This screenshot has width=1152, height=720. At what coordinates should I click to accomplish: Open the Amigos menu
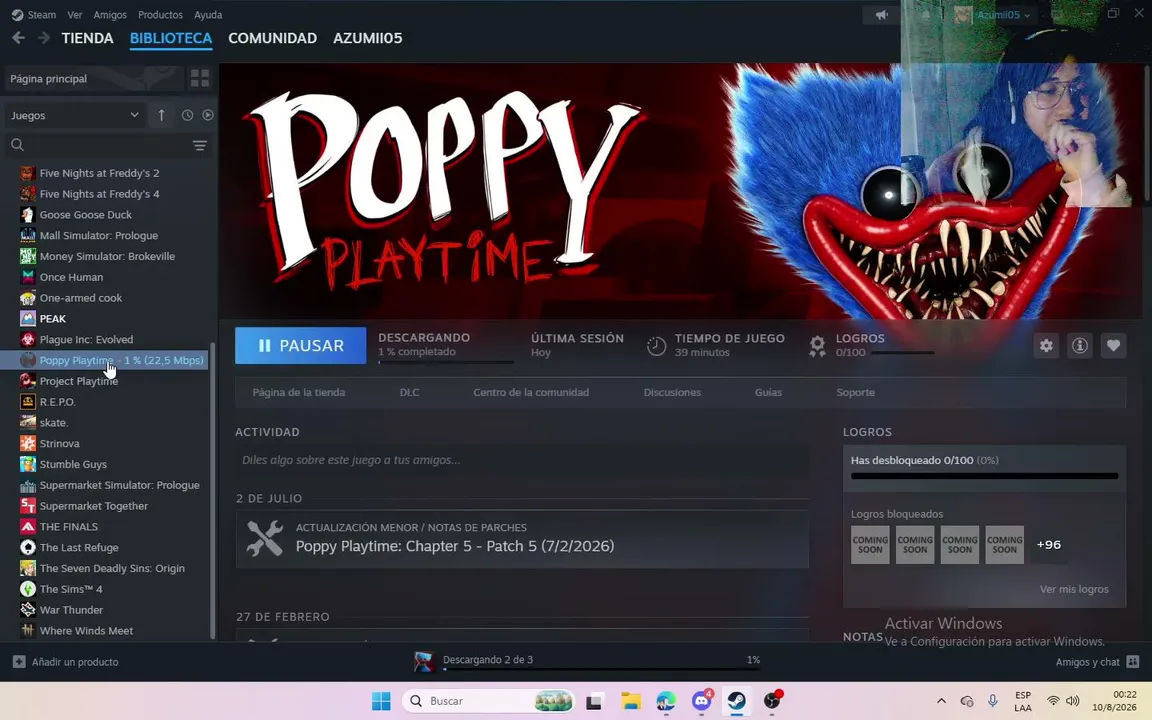(x=110, y=15)
